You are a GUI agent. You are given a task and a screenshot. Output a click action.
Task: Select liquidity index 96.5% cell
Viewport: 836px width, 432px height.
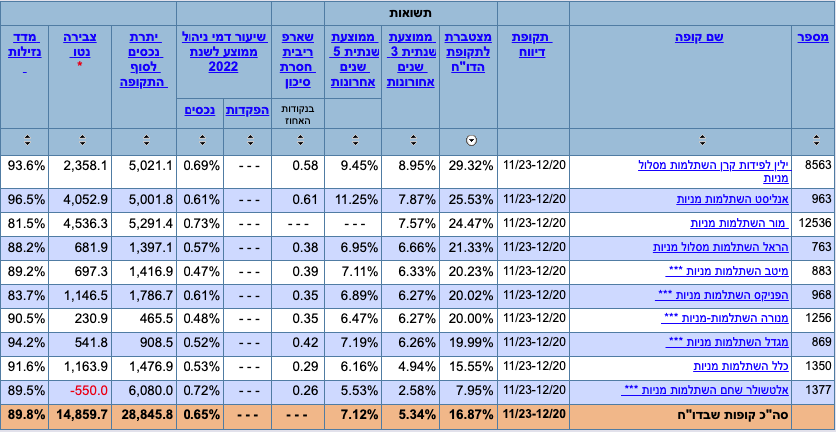point(25,200)
